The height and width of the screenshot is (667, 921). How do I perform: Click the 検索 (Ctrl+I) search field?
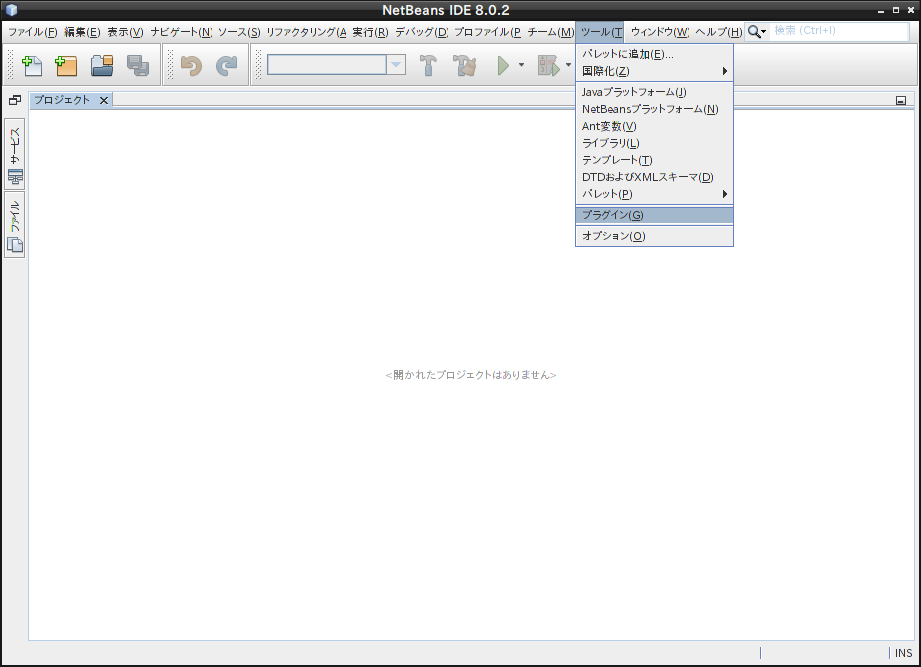(x=839, y=31)
